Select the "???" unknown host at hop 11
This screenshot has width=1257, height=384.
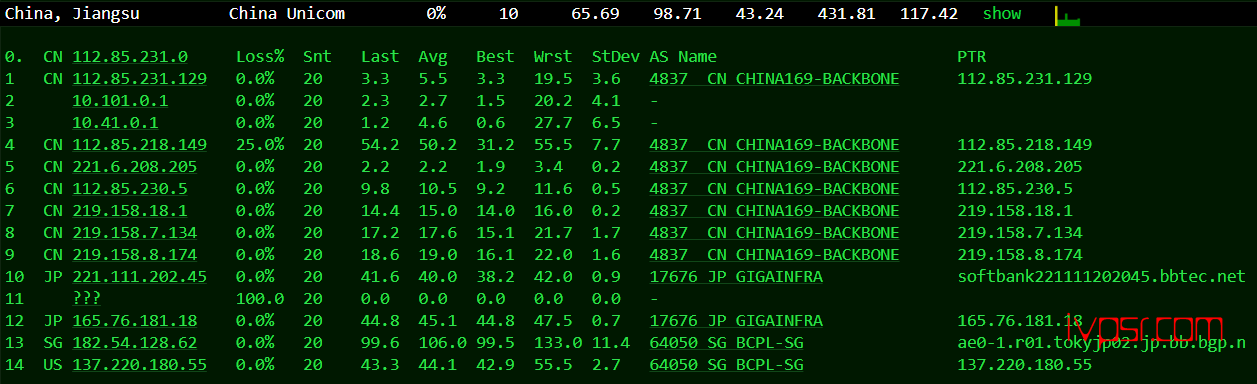pos(87,299)
